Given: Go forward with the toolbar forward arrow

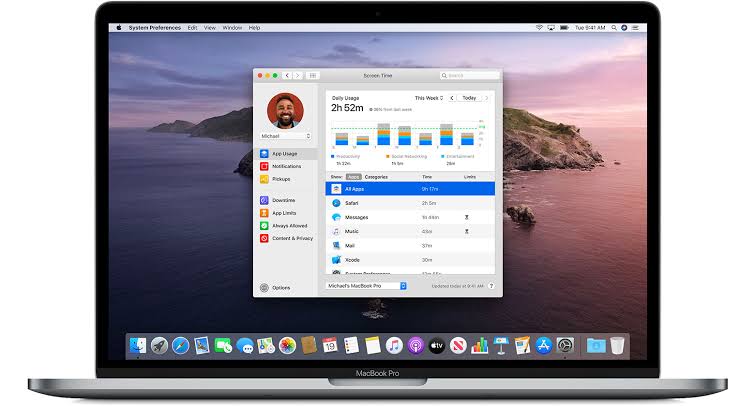Looking at the screenshot, I should (x=298, y=76).
